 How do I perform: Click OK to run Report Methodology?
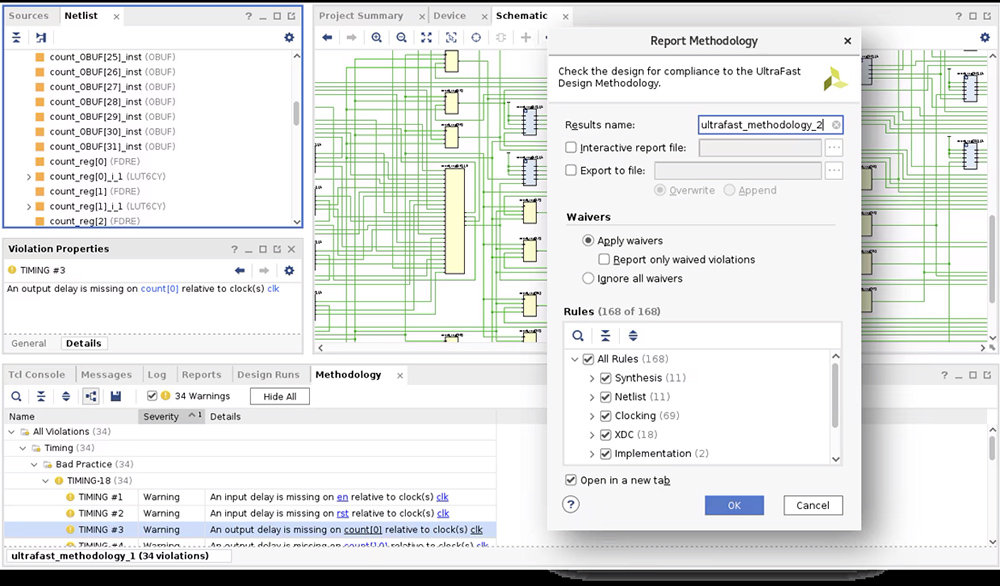tap(733, 505)
